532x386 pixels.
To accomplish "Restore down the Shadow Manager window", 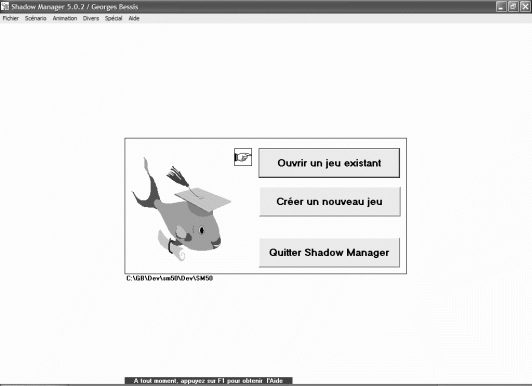I will (x=513, y=6).
